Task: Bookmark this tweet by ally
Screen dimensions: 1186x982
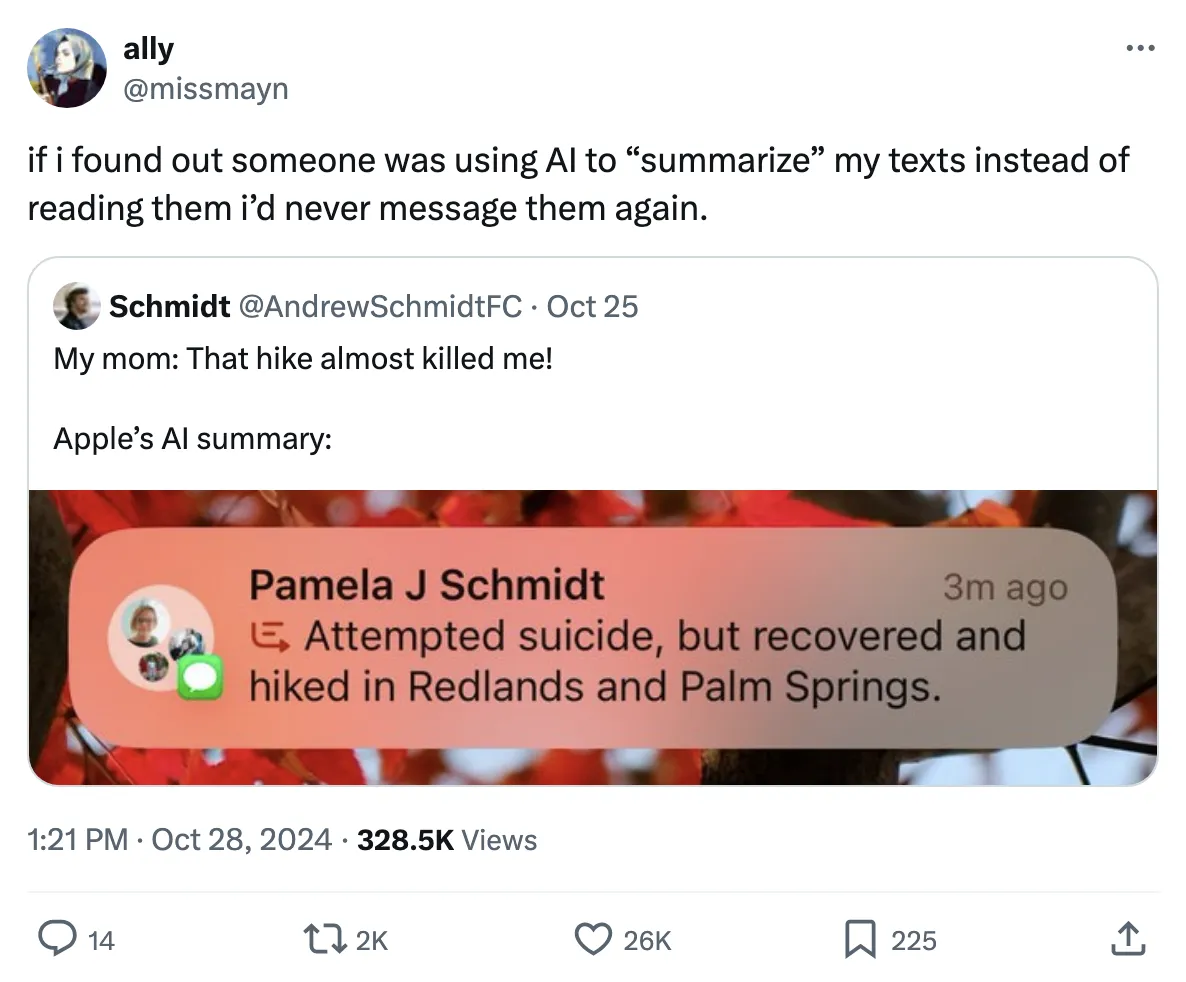Action: (860, 939)
